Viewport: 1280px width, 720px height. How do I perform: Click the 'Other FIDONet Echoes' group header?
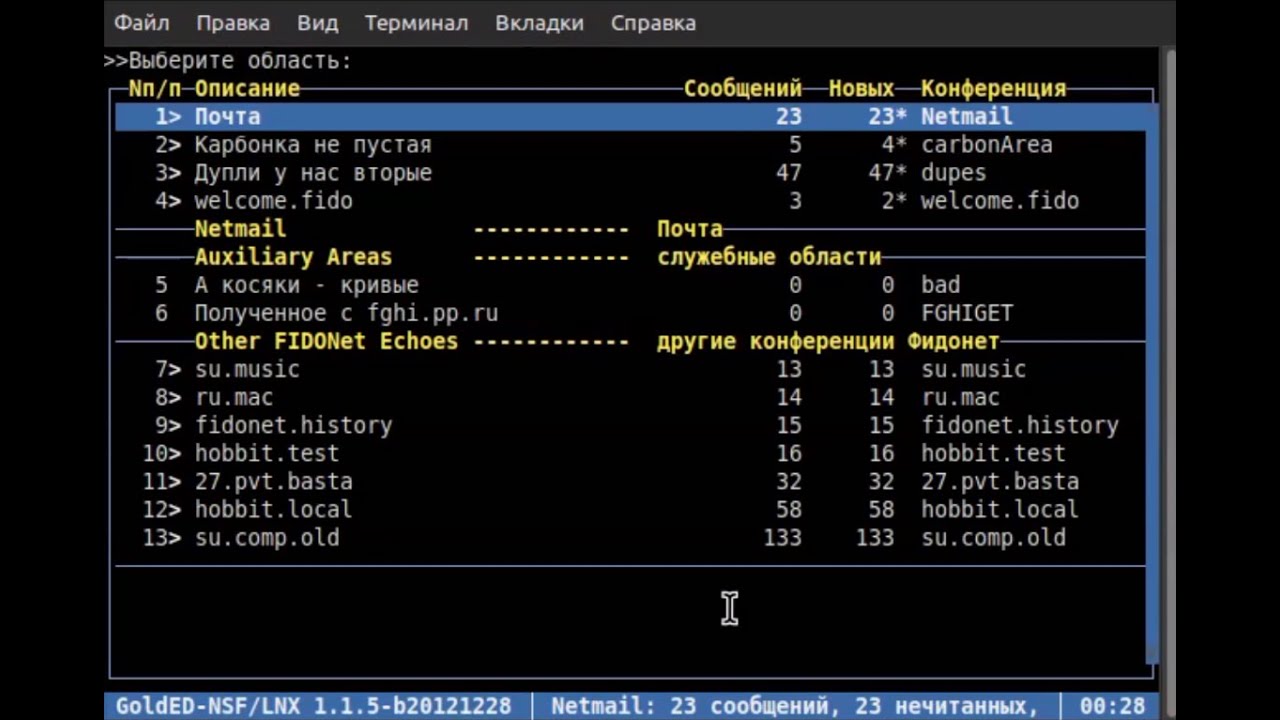[326, 341]
